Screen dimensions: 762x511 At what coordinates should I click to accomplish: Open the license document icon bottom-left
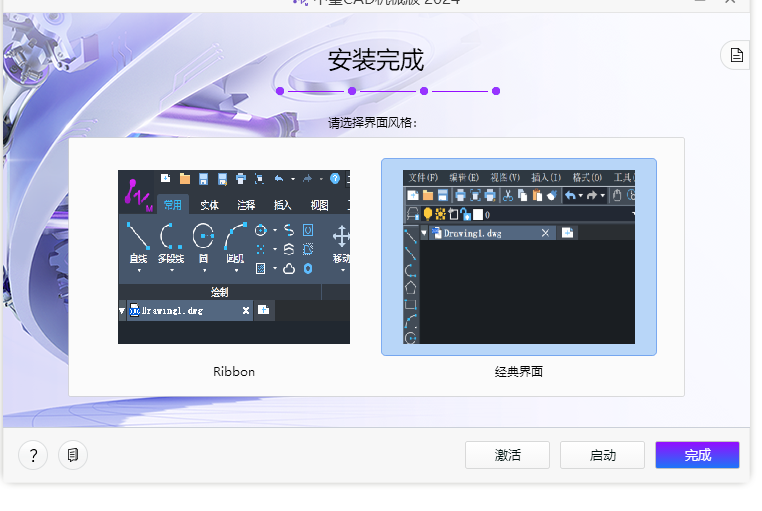point(73,456)
